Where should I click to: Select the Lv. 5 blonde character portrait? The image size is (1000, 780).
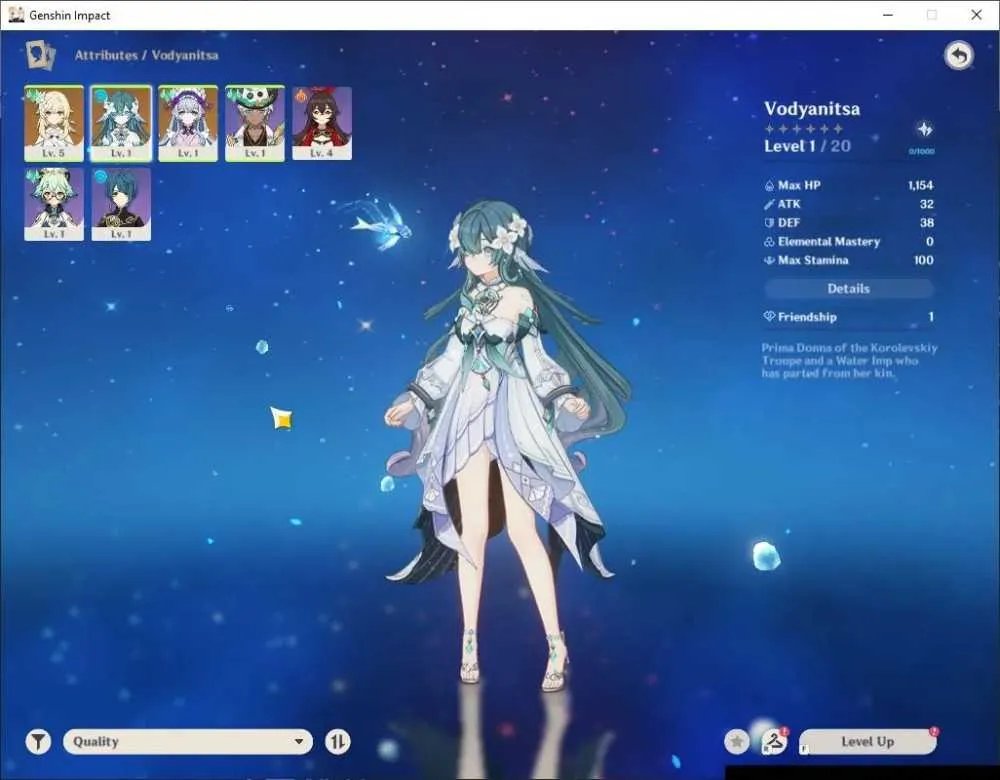pos(54,123)
